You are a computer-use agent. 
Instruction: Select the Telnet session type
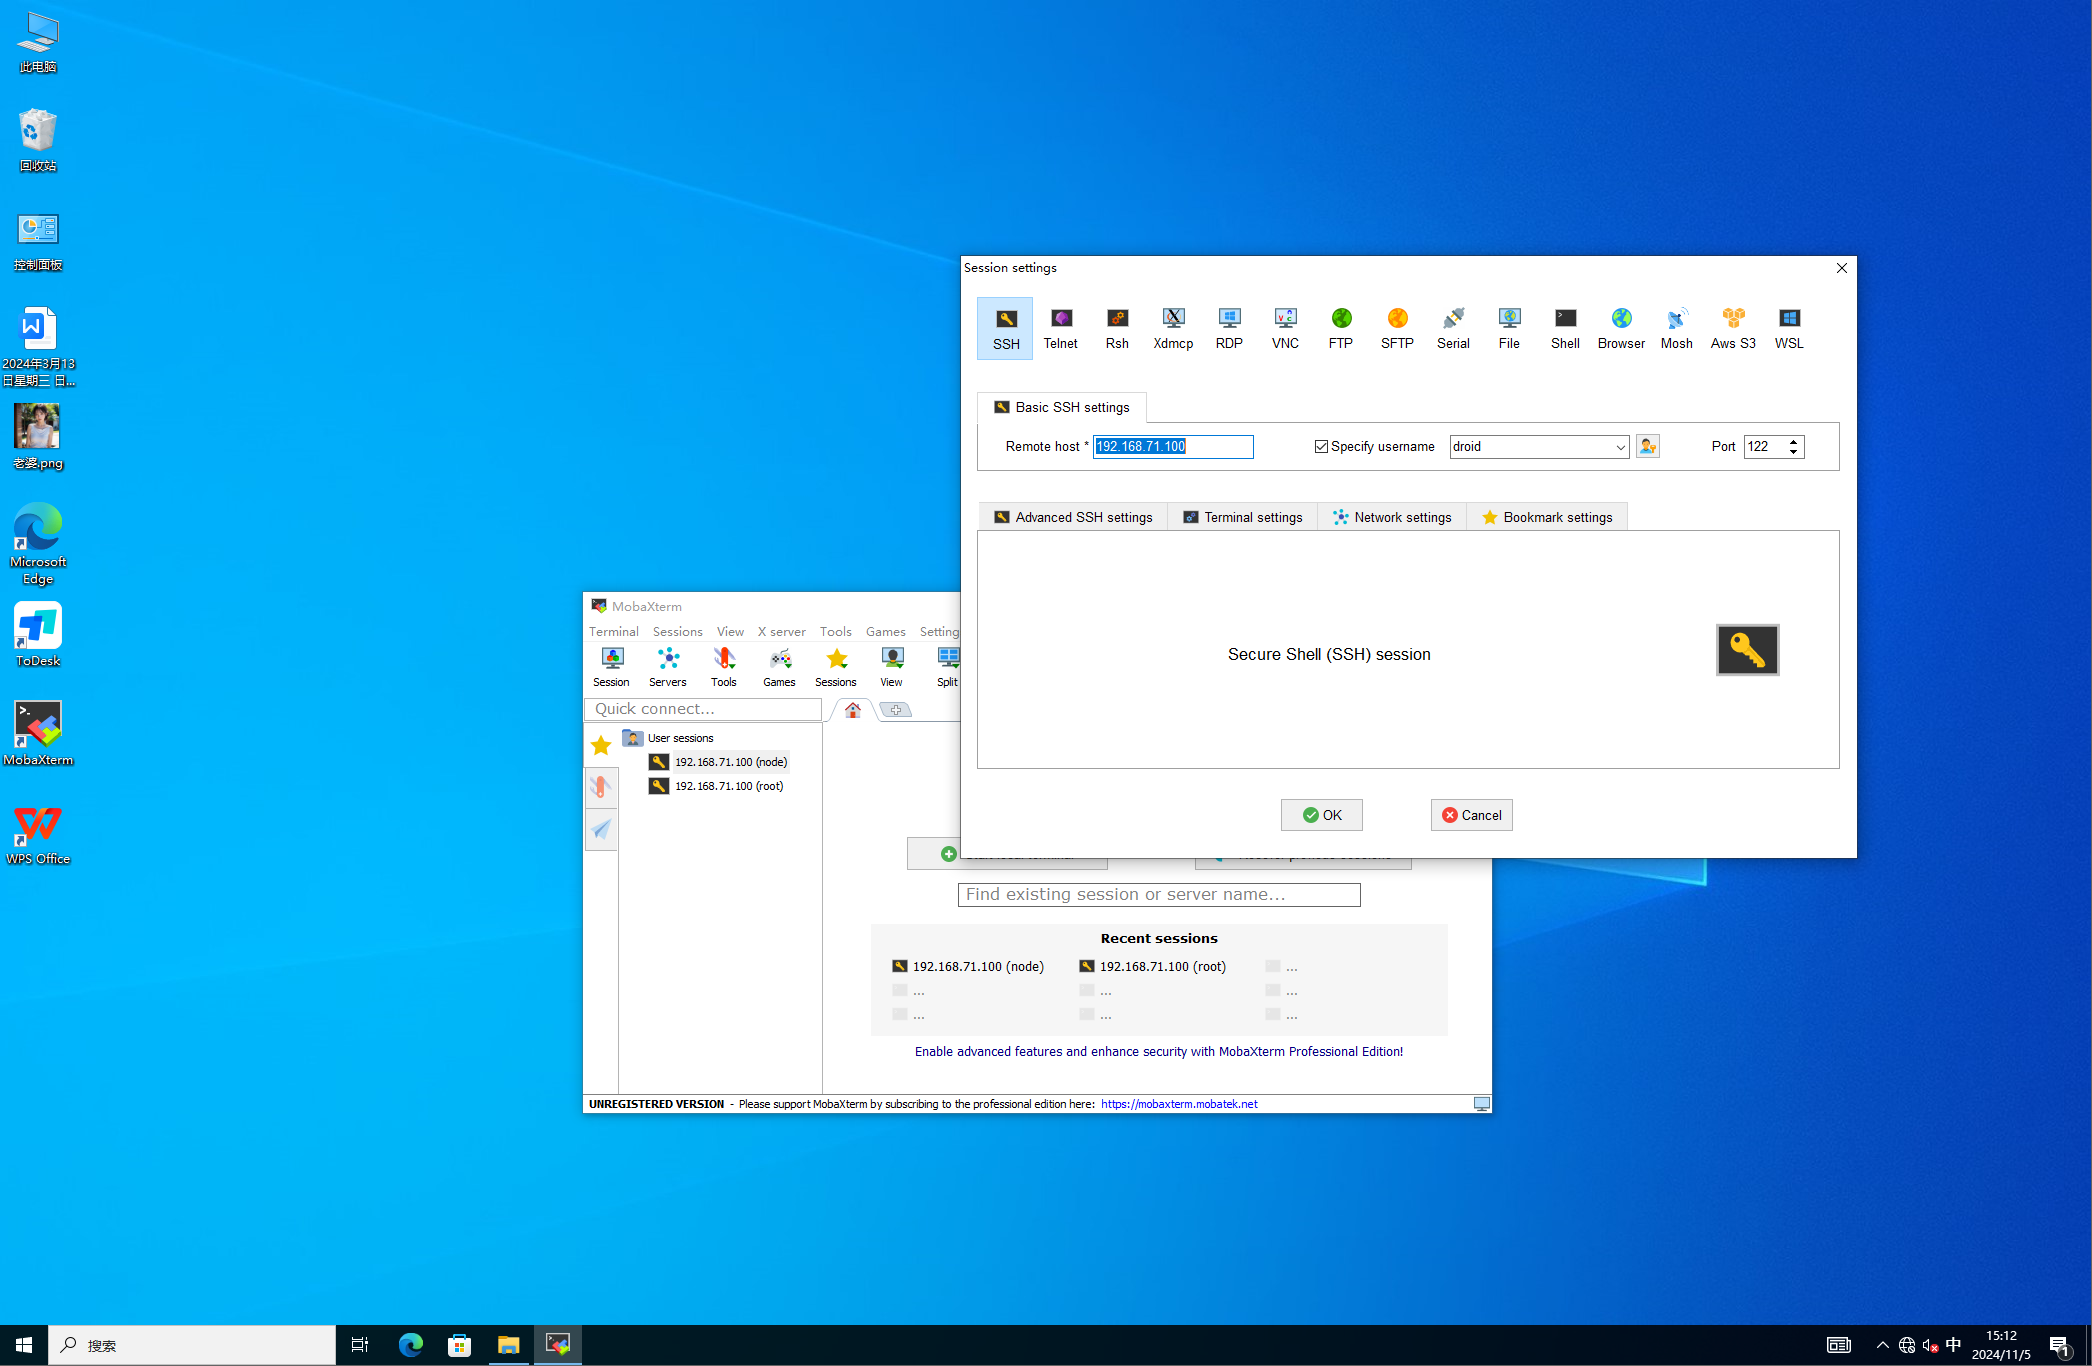(1060, 328)
